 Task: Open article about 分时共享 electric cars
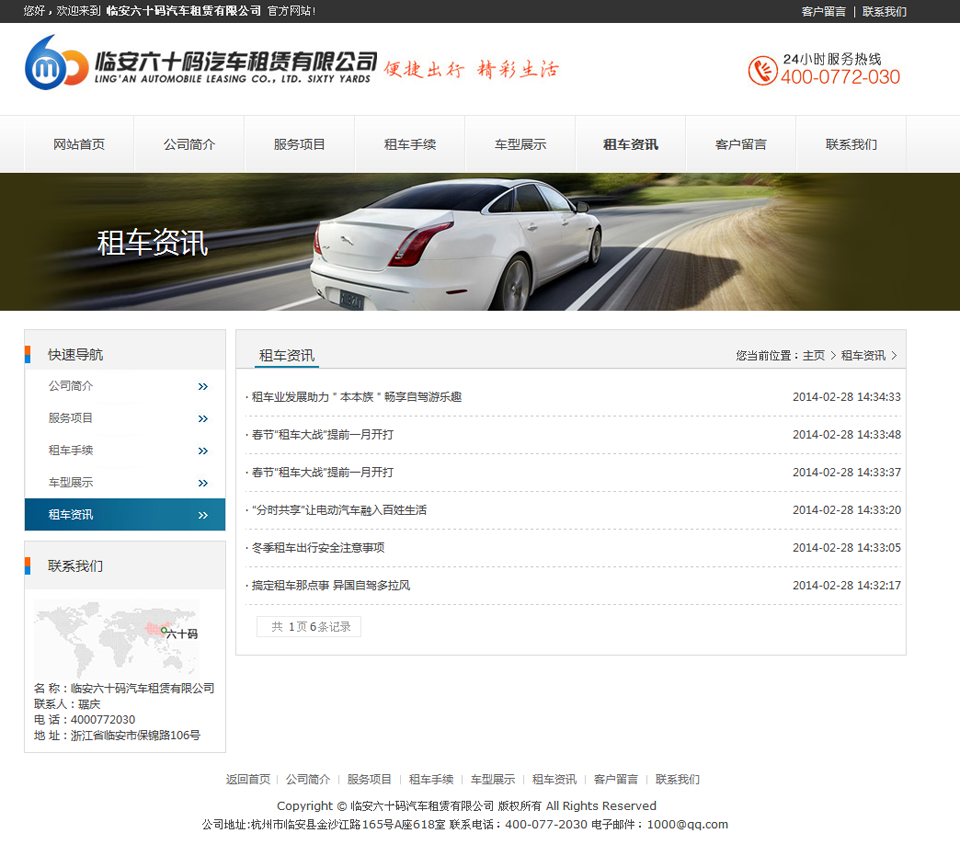click(339, 510)
